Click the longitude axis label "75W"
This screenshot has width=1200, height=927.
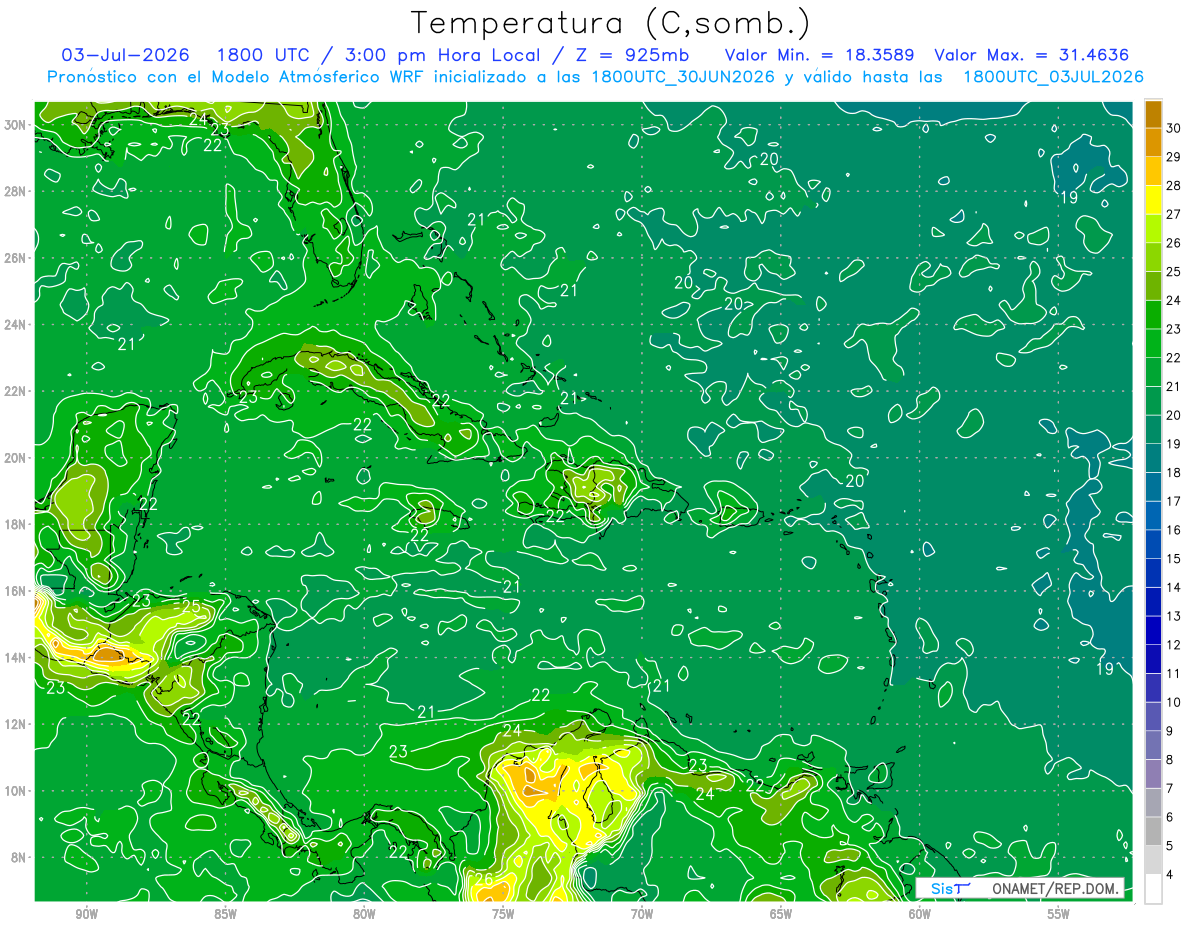pyautogui.click(x=503, y=914)
